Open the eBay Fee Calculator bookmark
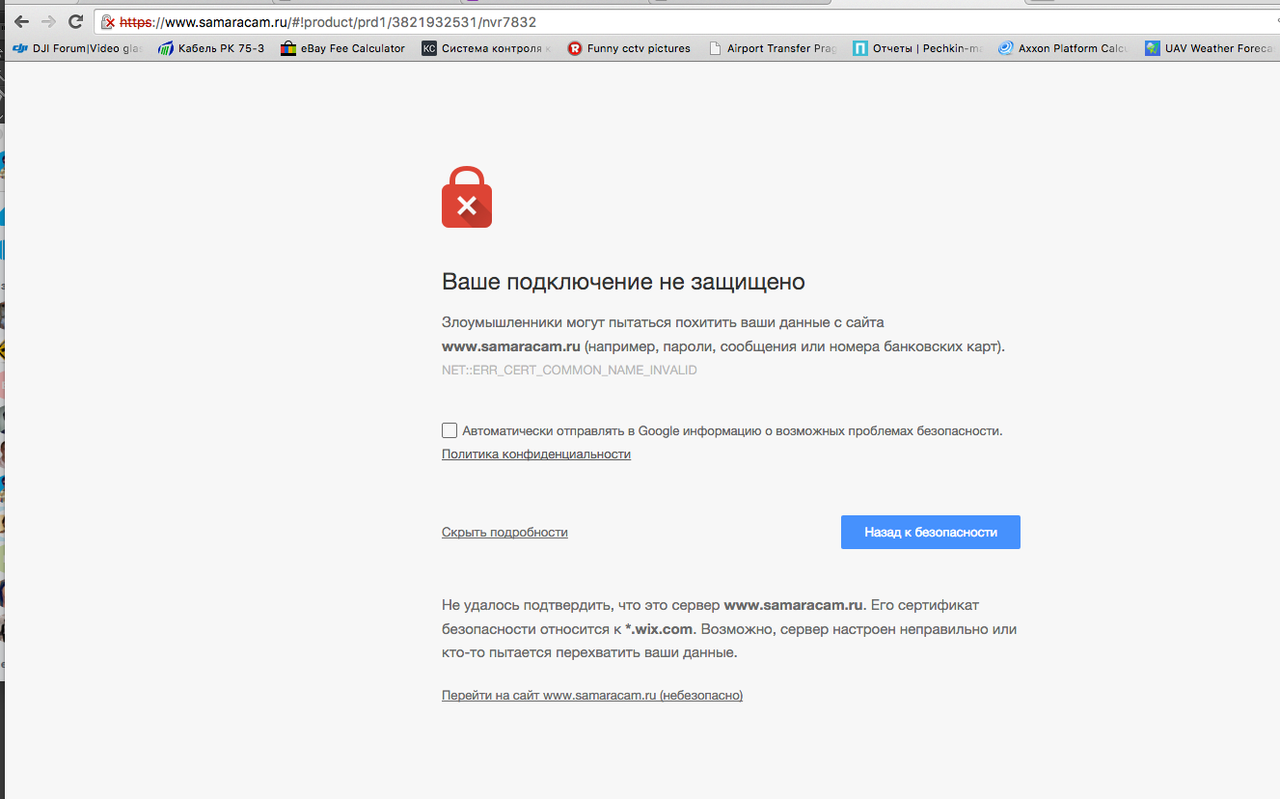1280x799 pixels. [343, 48]
